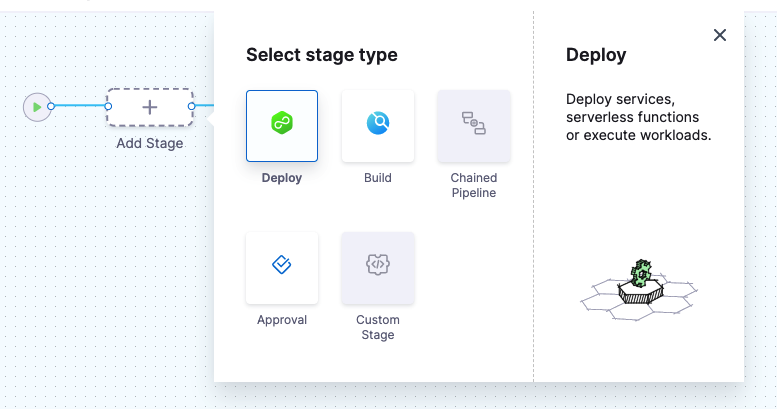The image size is (777, 409).
Task: Click the "Select stage type" heading
Action: tap(321, 55)
